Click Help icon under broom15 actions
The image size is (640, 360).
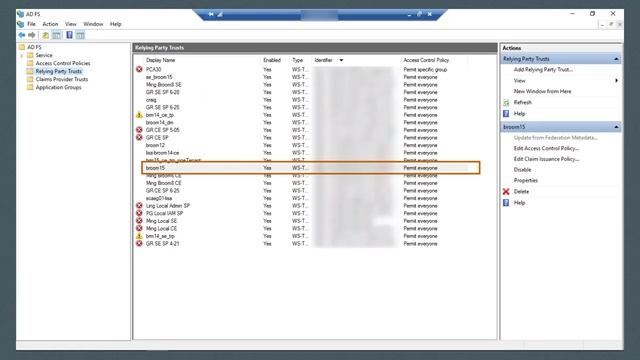coord(506,202)
